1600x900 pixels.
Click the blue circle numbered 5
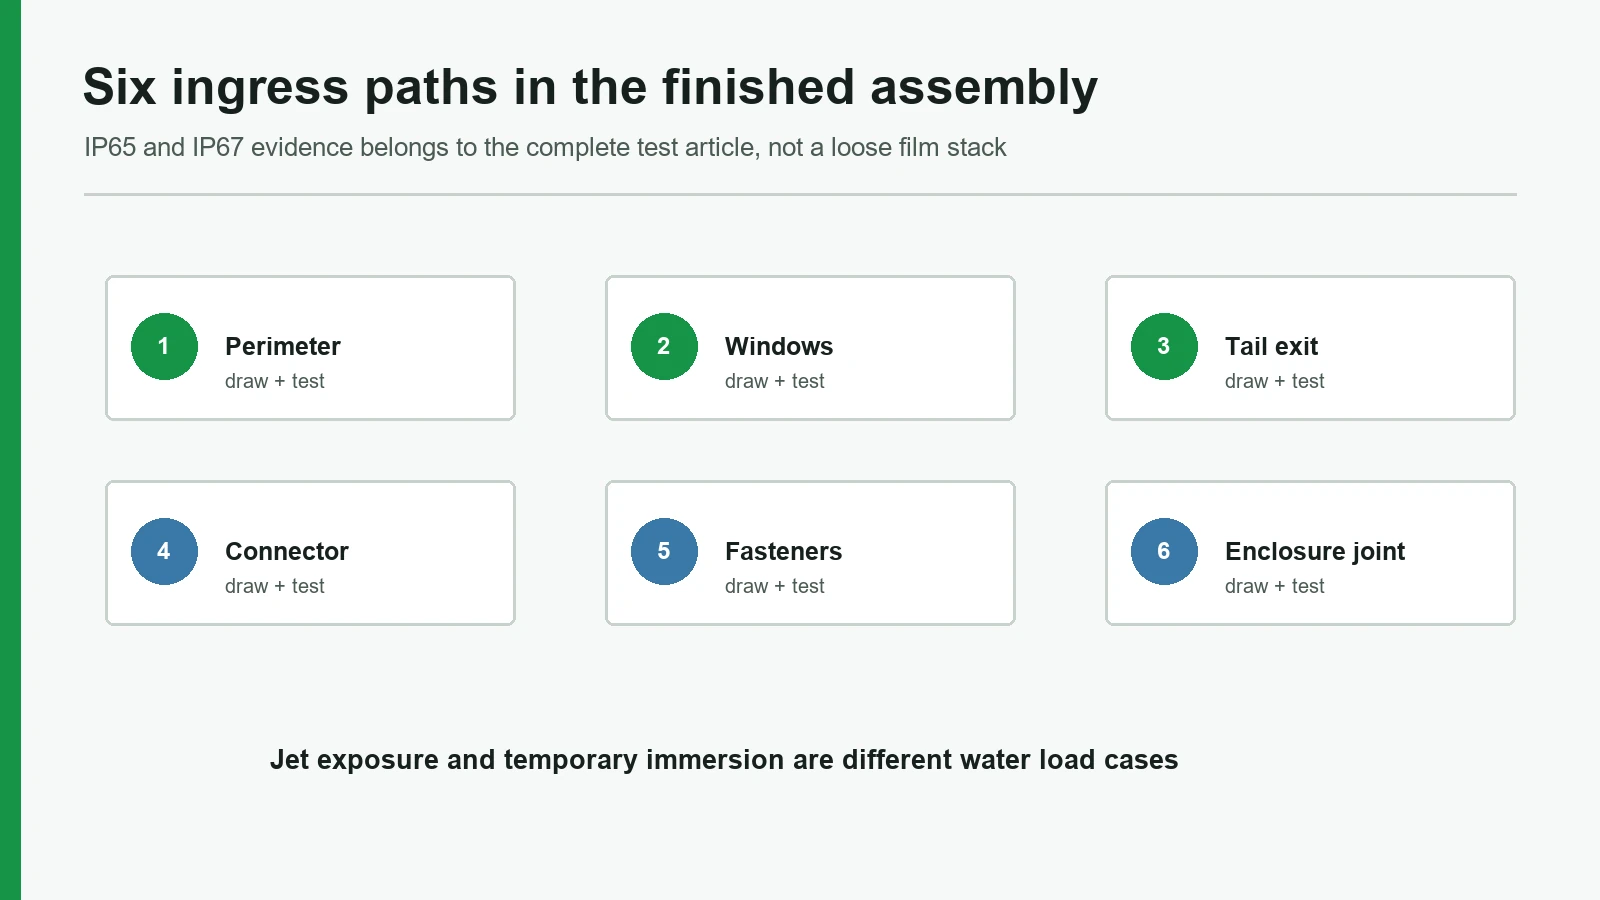(x=664, y=551)
